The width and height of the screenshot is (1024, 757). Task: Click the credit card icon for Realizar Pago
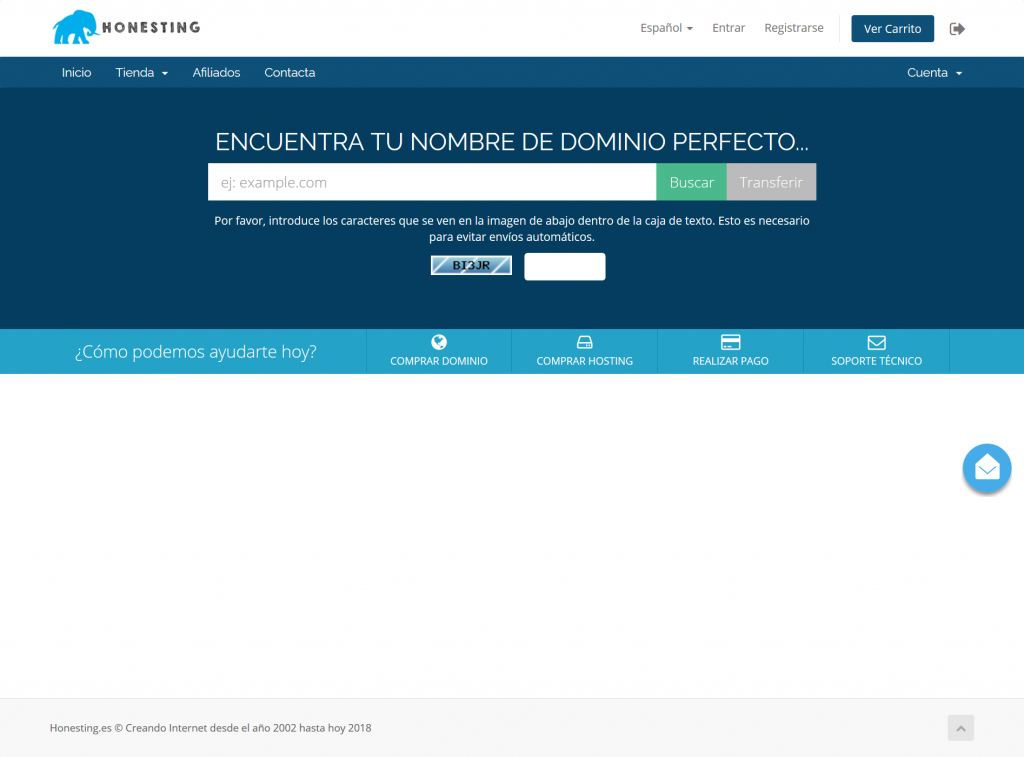(x=730, y=342)
